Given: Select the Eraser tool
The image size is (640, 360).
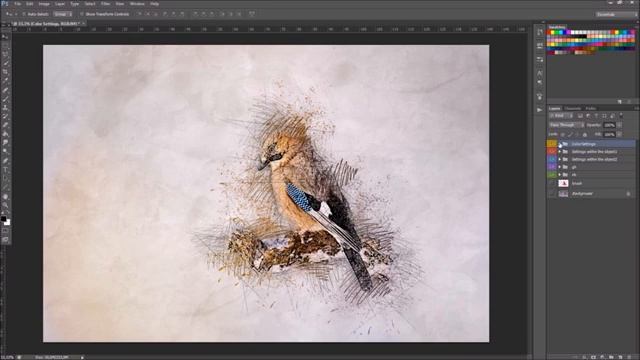Looking at the screenshot, I should pyautogui.click(x=5, y=125).
